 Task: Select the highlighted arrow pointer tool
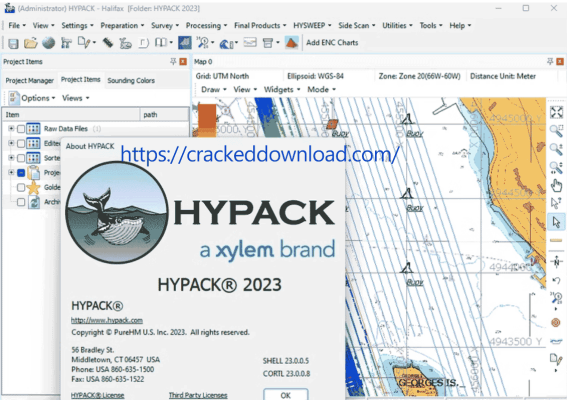click(556, 222)
